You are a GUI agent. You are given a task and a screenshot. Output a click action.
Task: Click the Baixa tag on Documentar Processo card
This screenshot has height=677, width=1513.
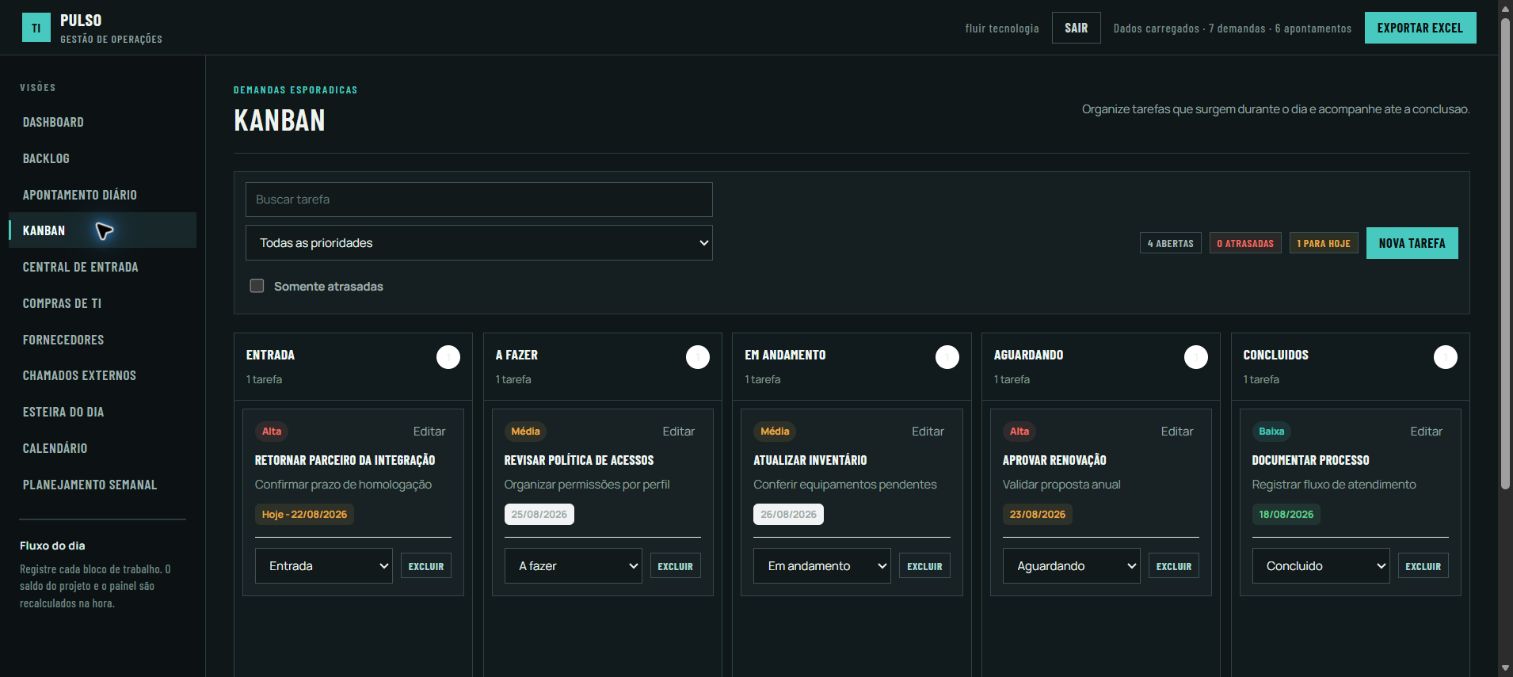click(1271, 431)
